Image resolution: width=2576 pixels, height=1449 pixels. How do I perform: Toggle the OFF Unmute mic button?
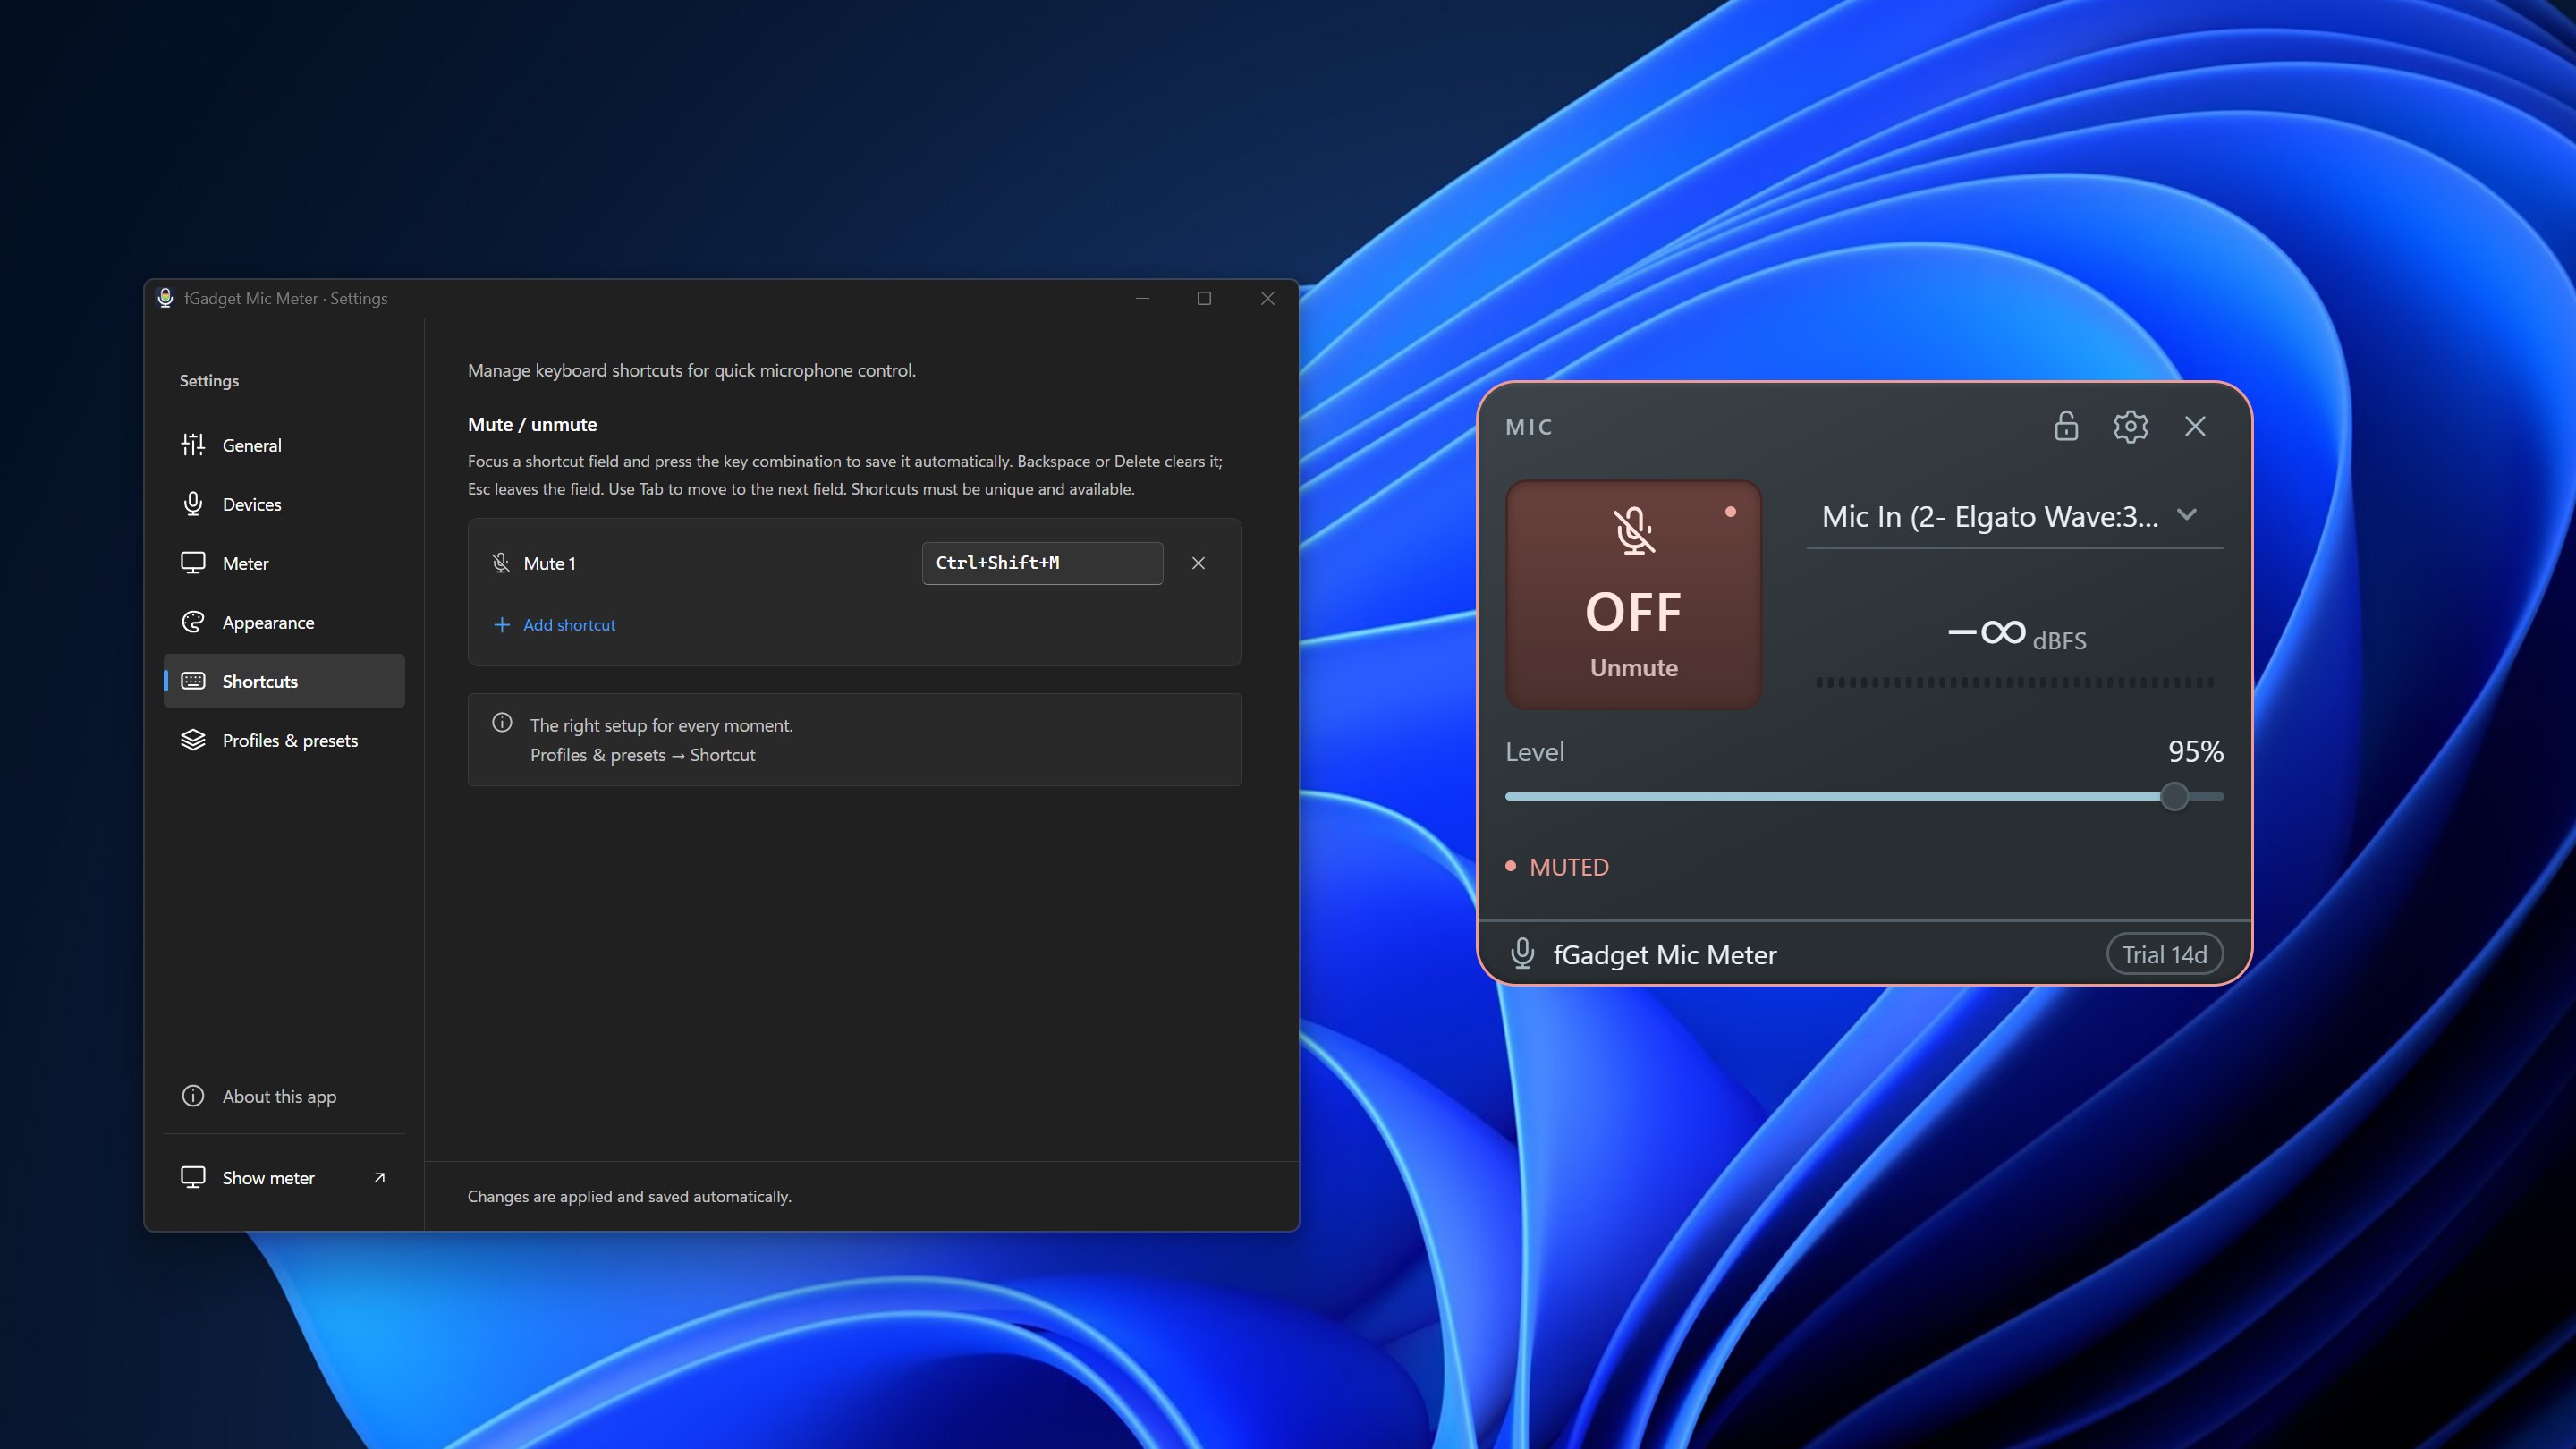(1633, 595)
